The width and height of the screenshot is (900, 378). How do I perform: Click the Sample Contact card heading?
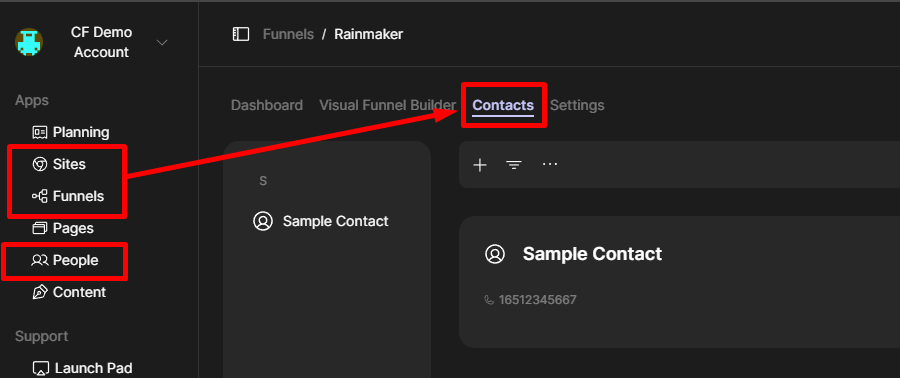[592, 254]
